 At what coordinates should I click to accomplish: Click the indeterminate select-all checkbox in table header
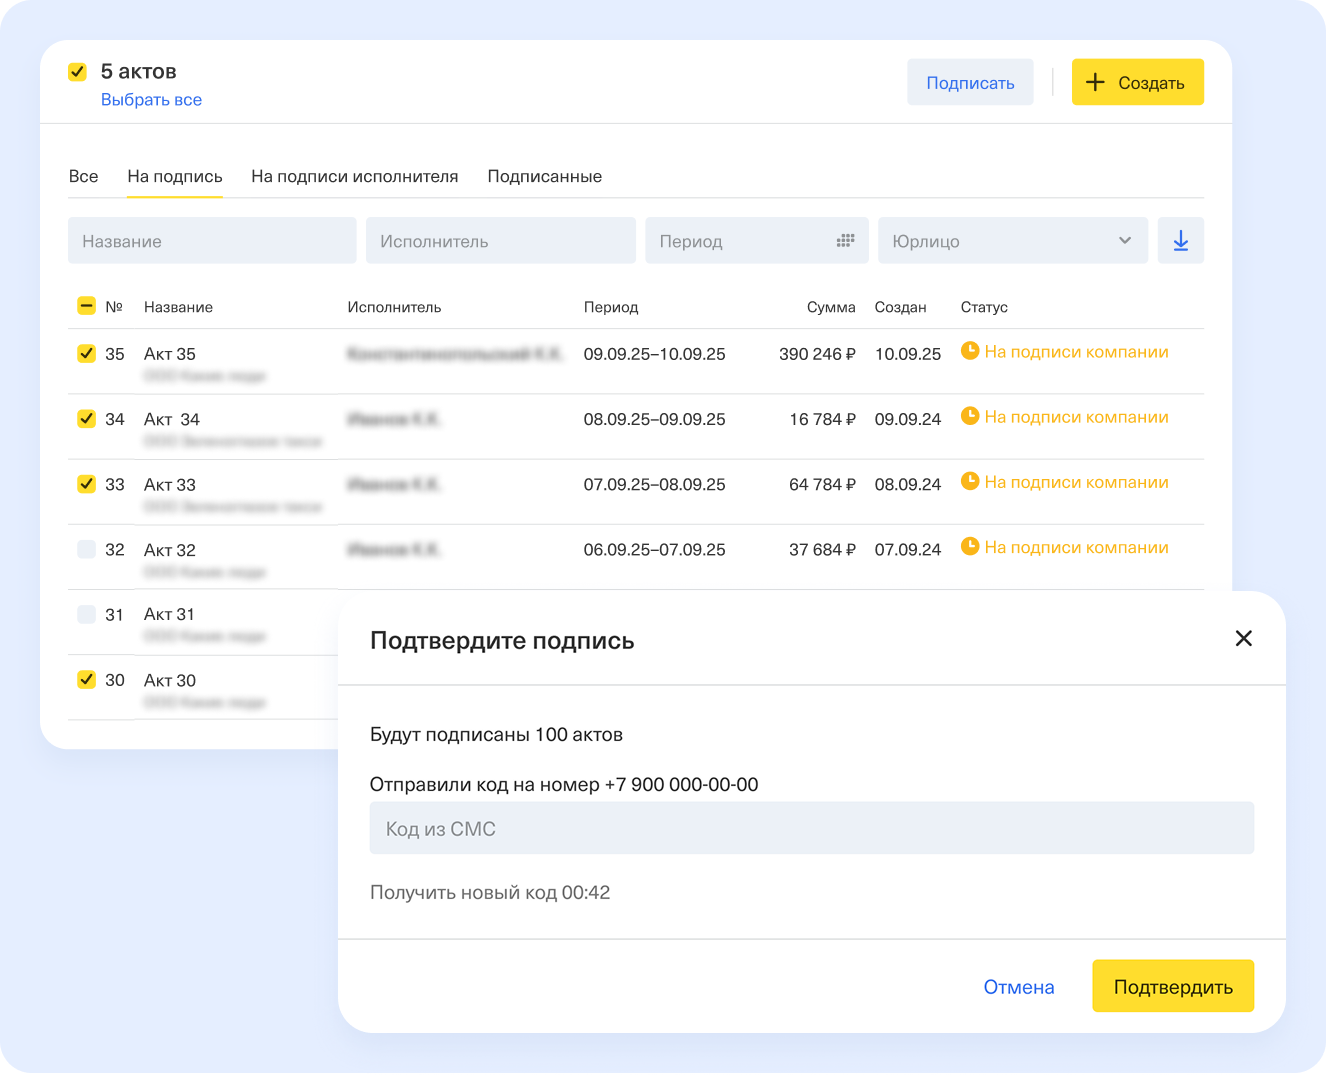(x=87, y=305)
